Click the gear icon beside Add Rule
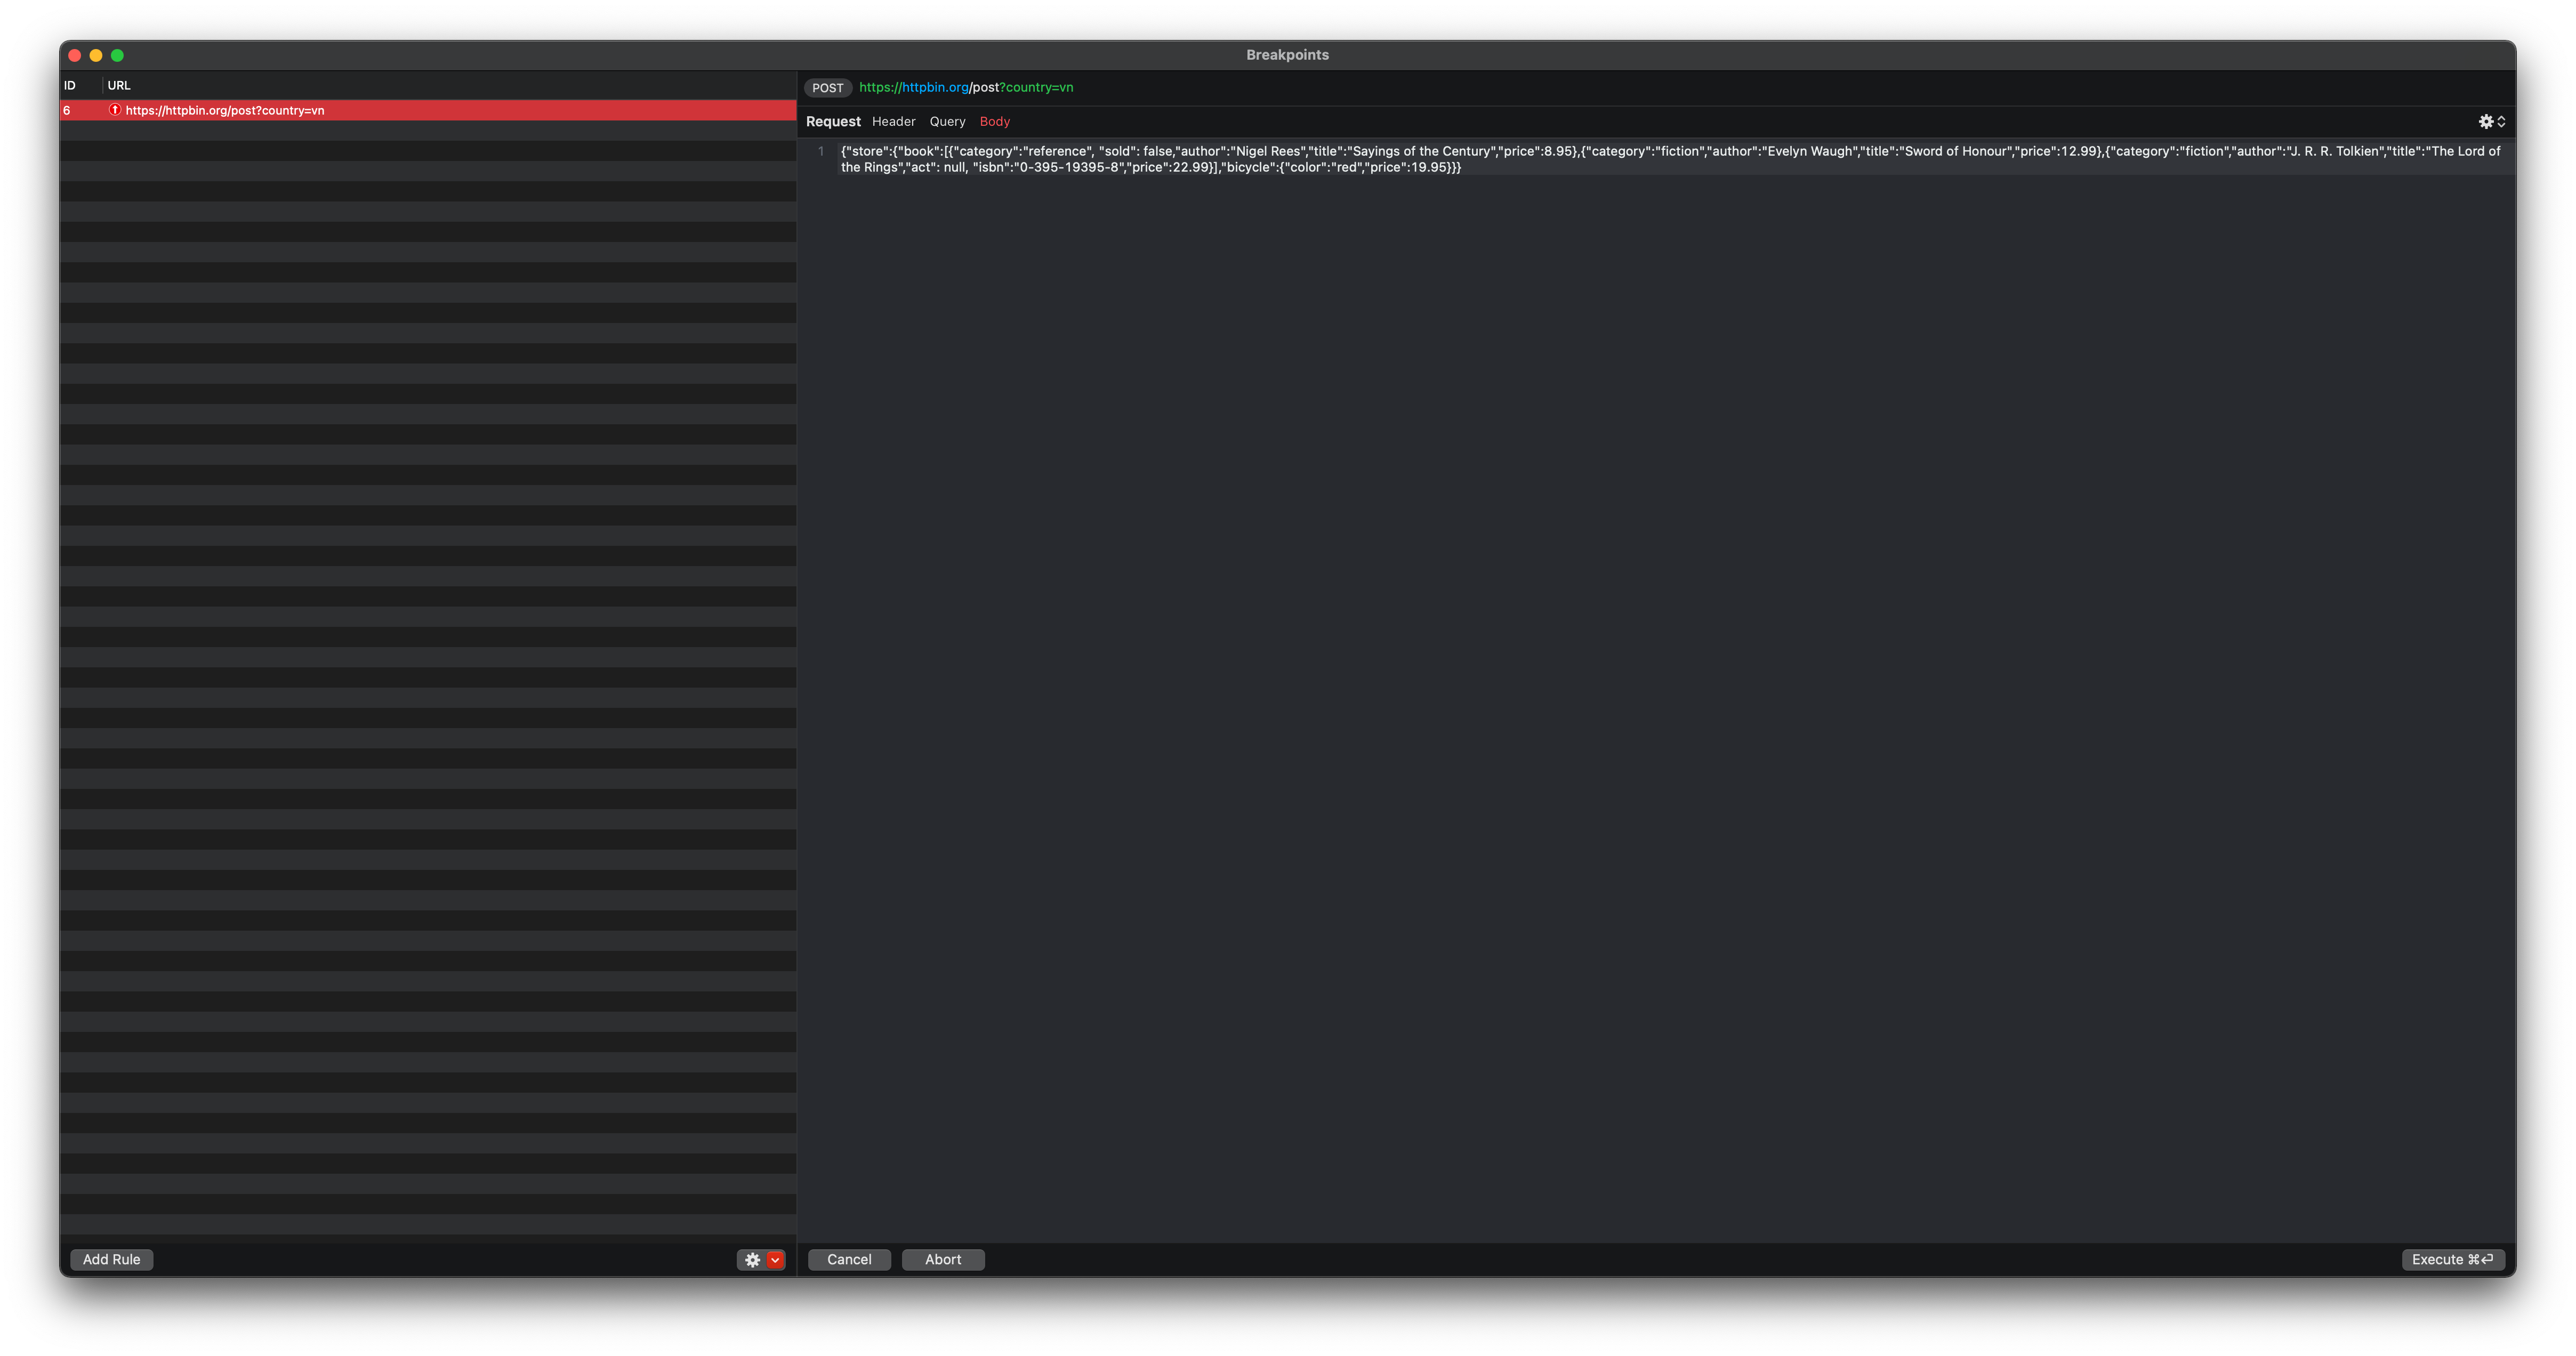This screenshot has width=2576, height=1356. coord(752,1259)
